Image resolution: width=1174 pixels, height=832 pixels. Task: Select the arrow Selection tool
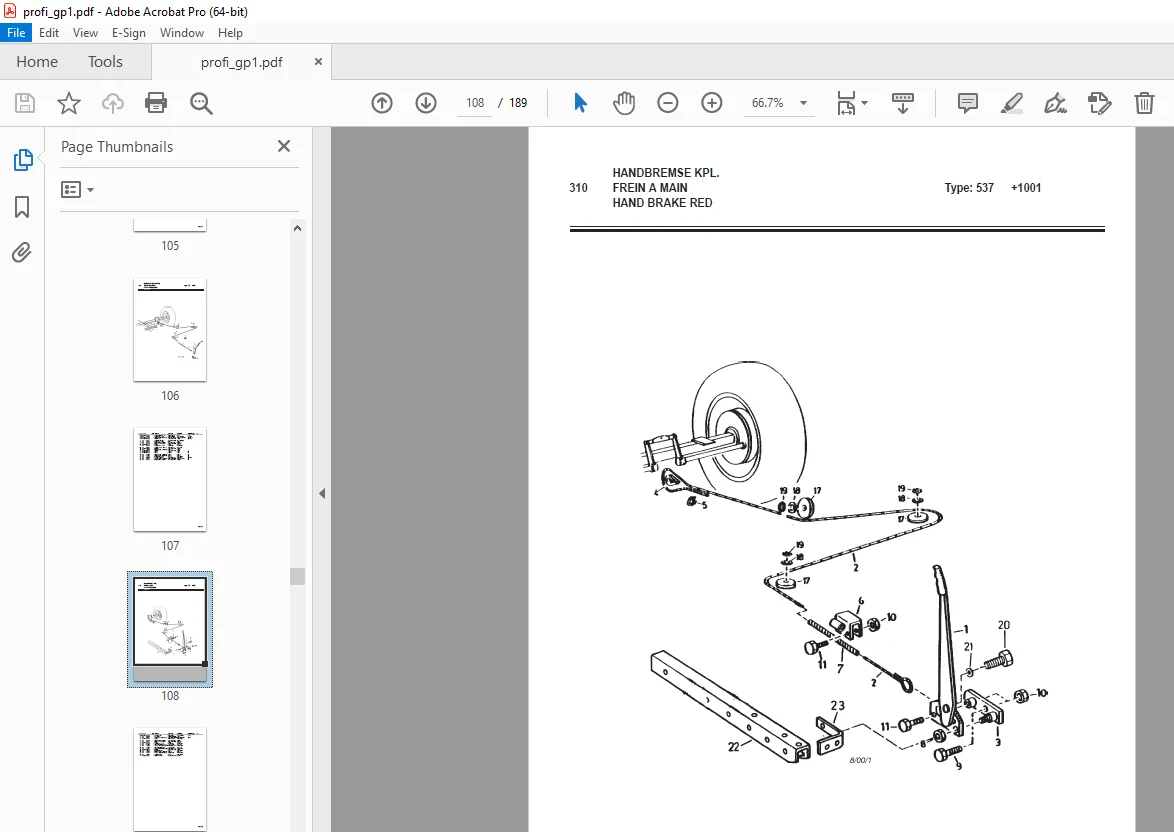[580, 103]
